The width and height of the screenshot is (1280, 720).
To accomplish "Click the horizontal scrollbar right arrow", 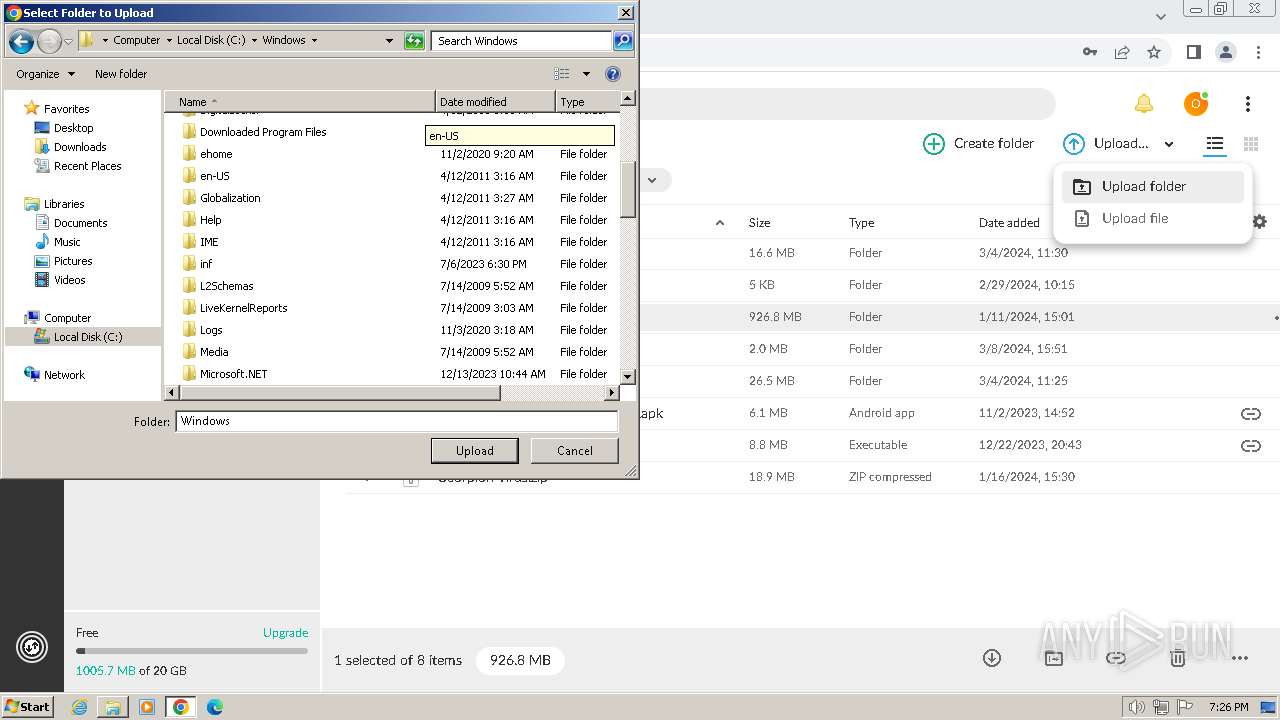I will [612, 393].
